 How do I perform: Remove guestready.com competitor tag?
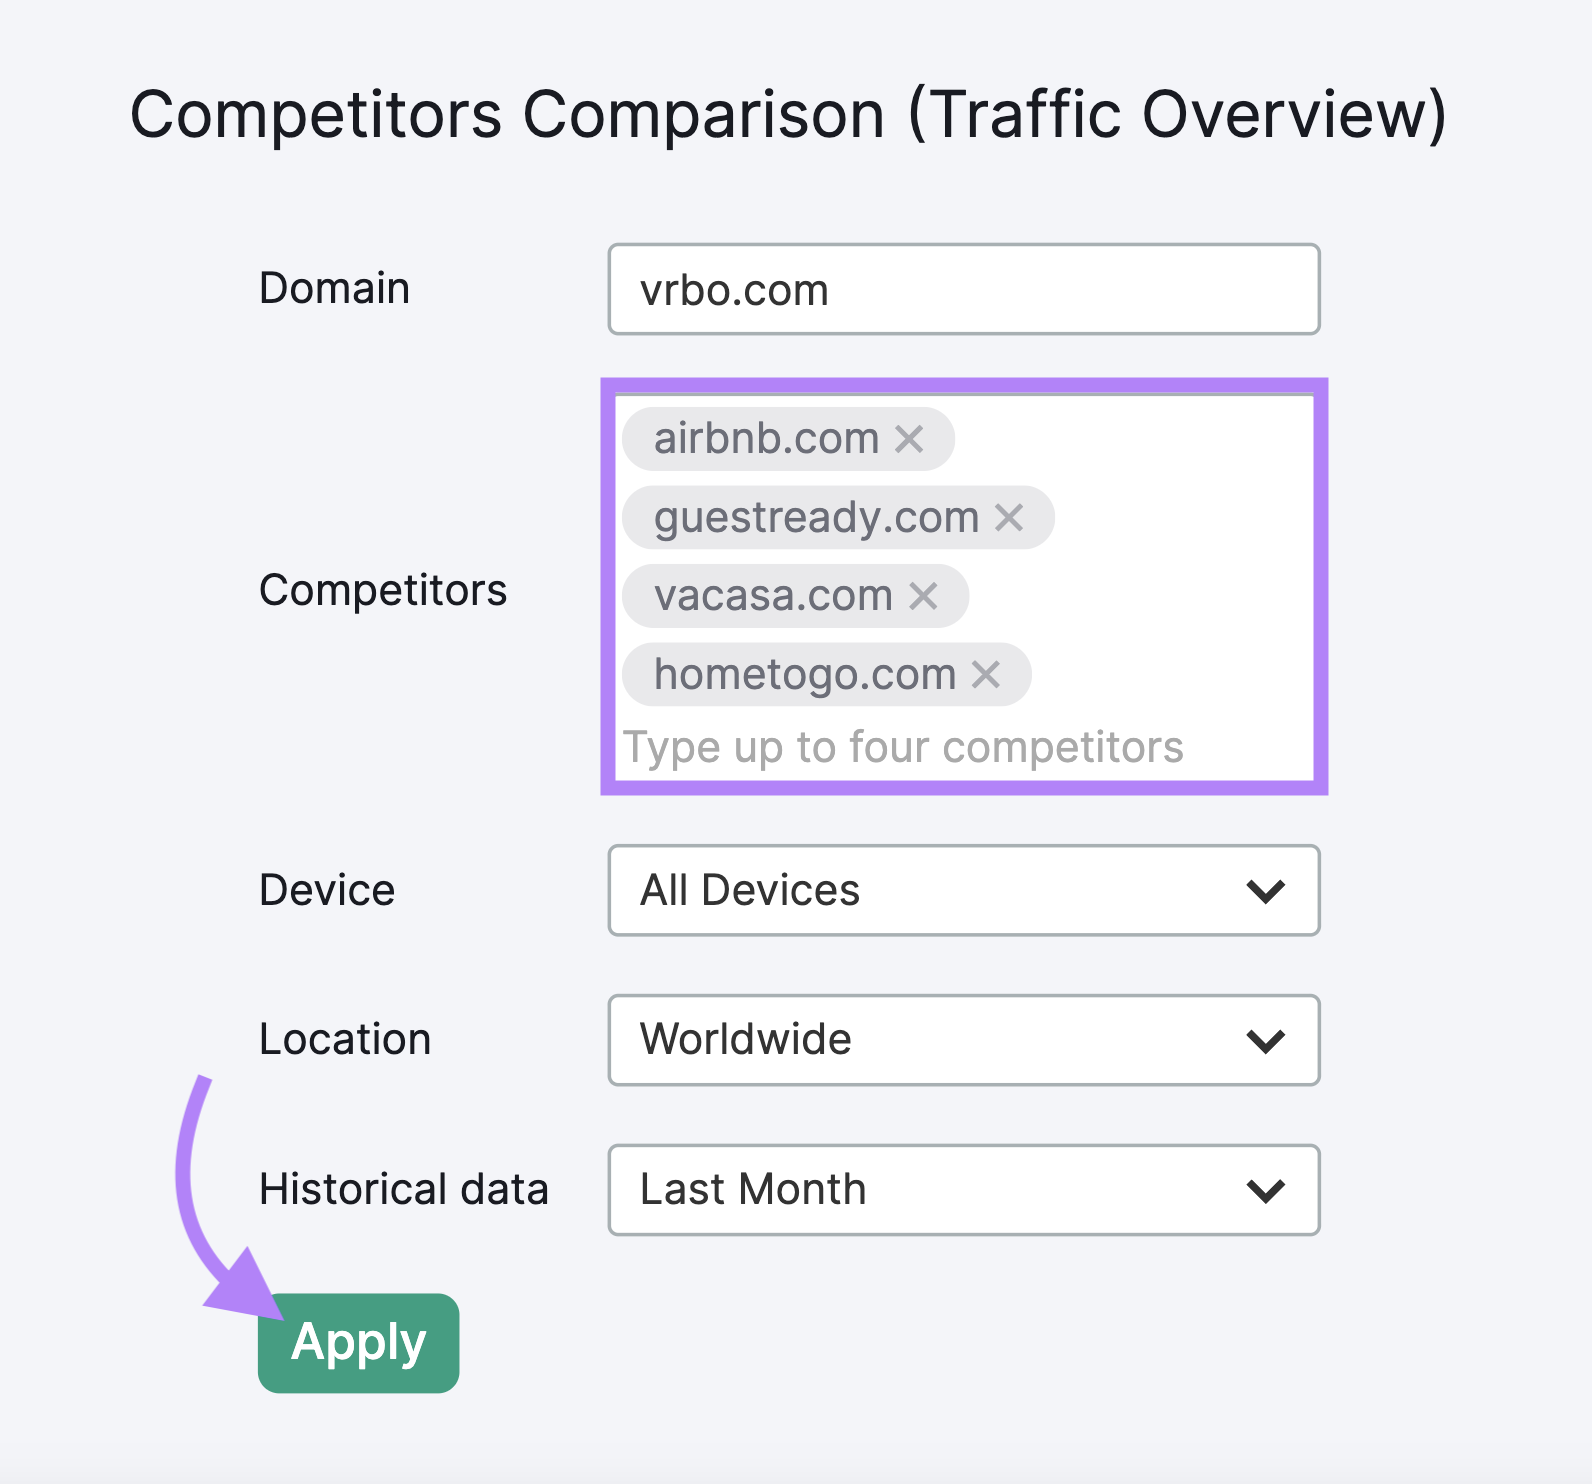(1009, 518)
